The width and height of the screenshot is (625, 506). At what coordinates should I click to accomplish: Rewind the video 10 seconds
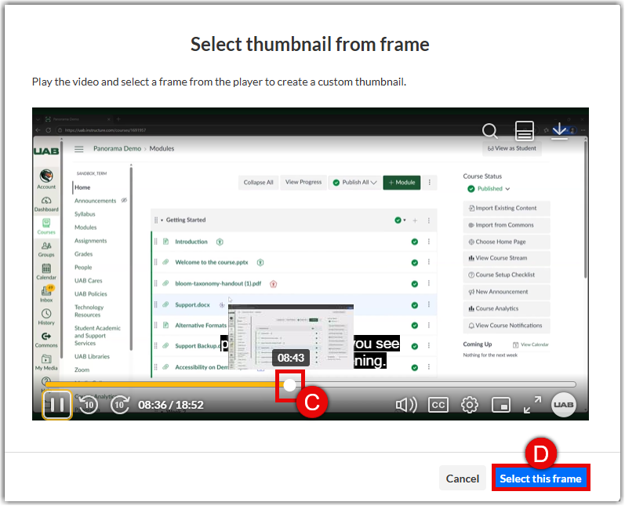tap(88, 405)
